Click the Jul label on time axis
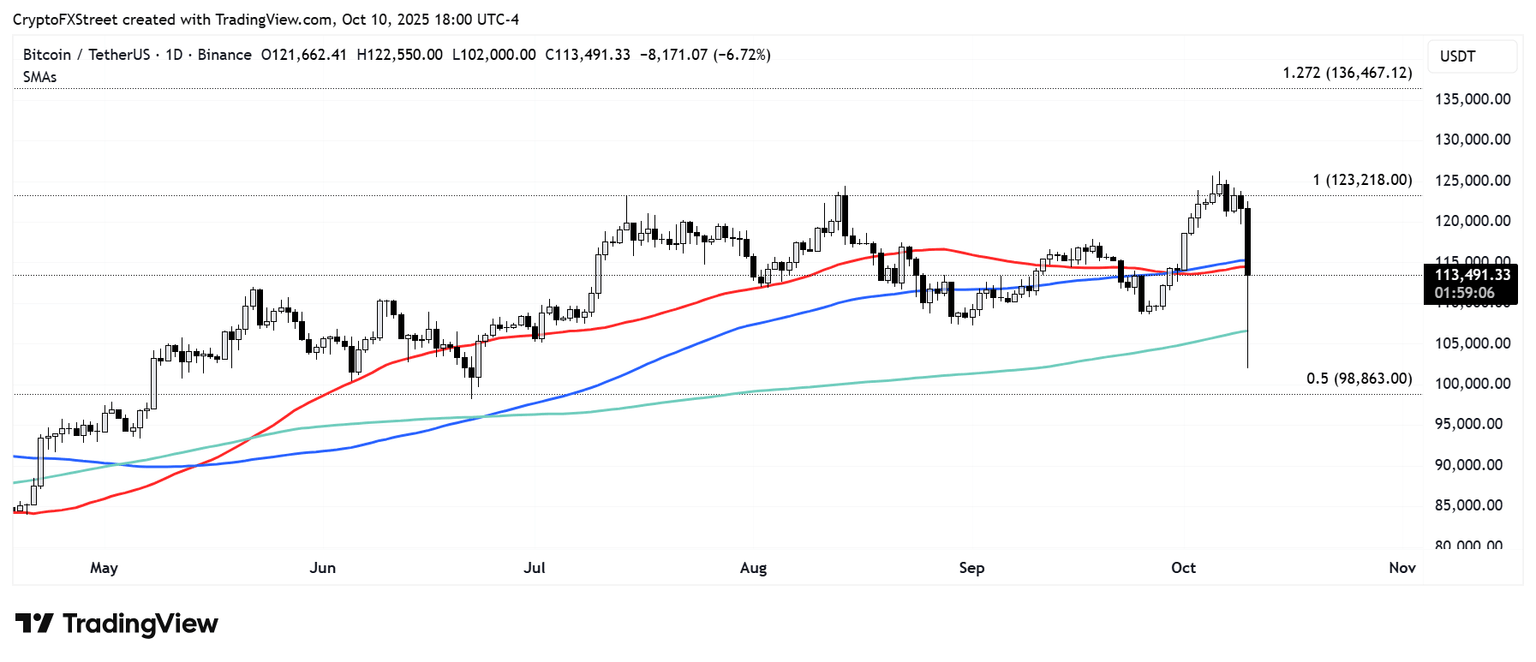Screen dimensions: 1536x662 [x=535, y=568]
